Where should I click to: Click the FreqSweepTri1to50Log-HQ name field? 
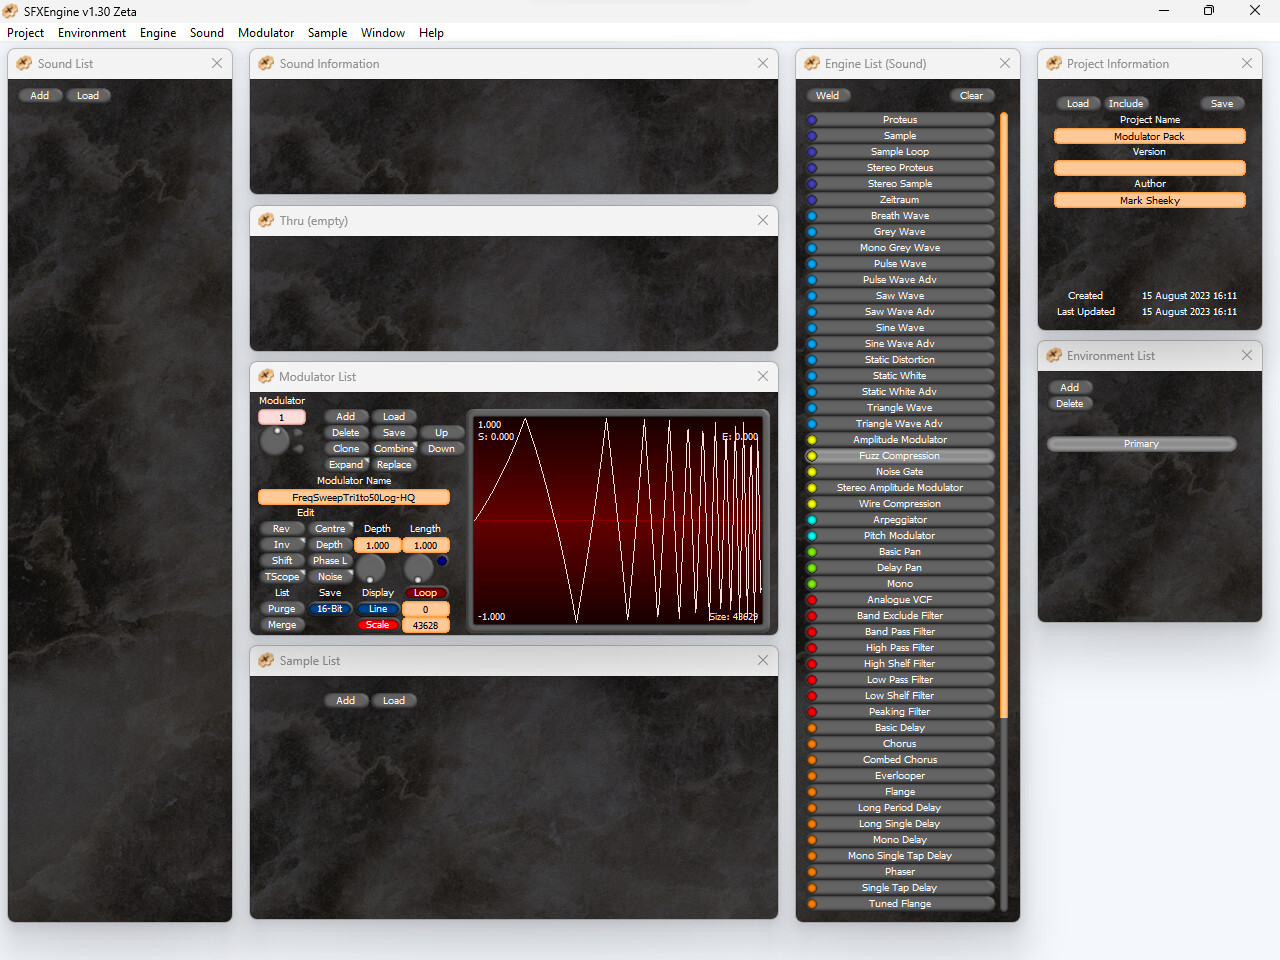353,496
